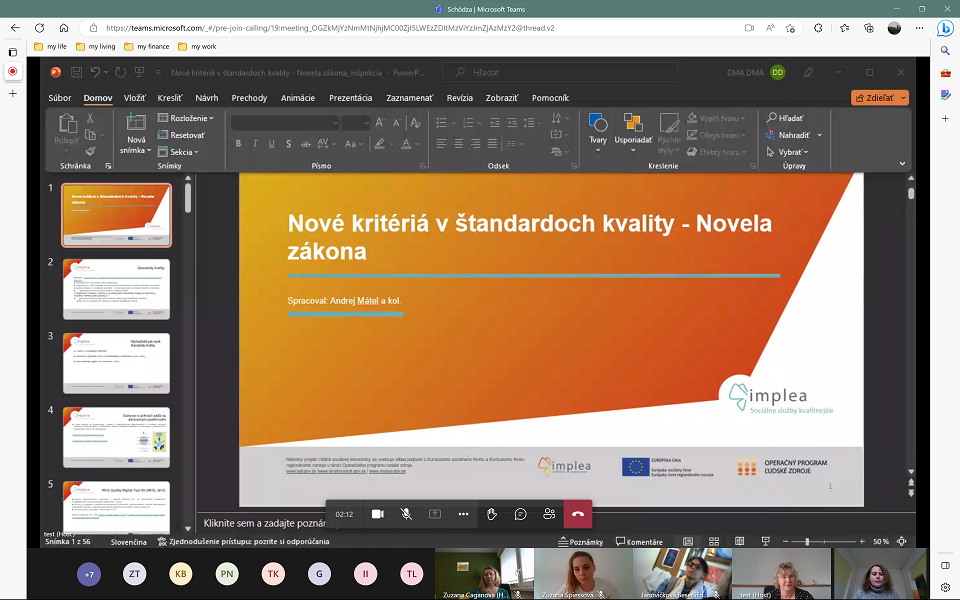Click the Zdieľať share button
Viewport: 960px width, 600px height.
[x=875, y=98]
